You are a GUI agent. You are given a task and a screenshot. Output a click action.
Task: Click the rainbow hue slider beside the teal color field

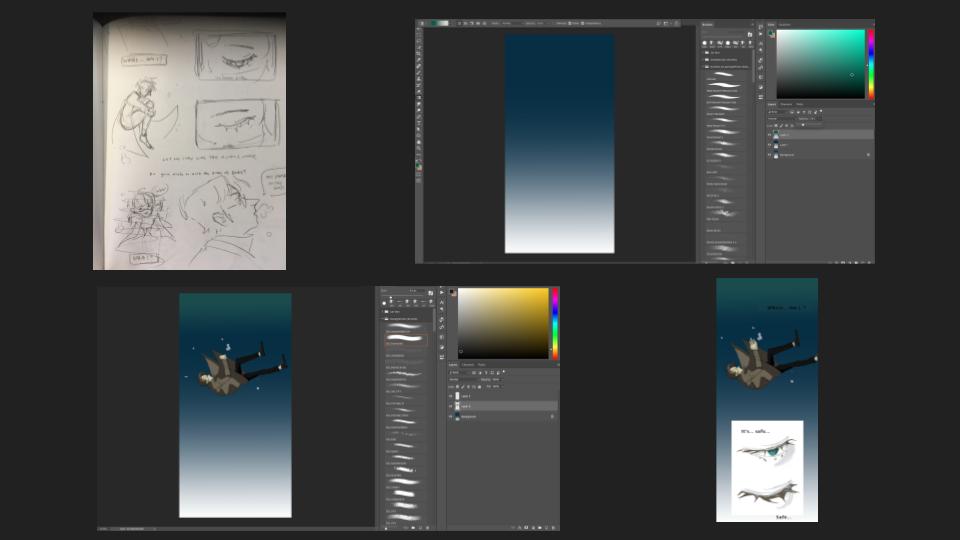870,64
